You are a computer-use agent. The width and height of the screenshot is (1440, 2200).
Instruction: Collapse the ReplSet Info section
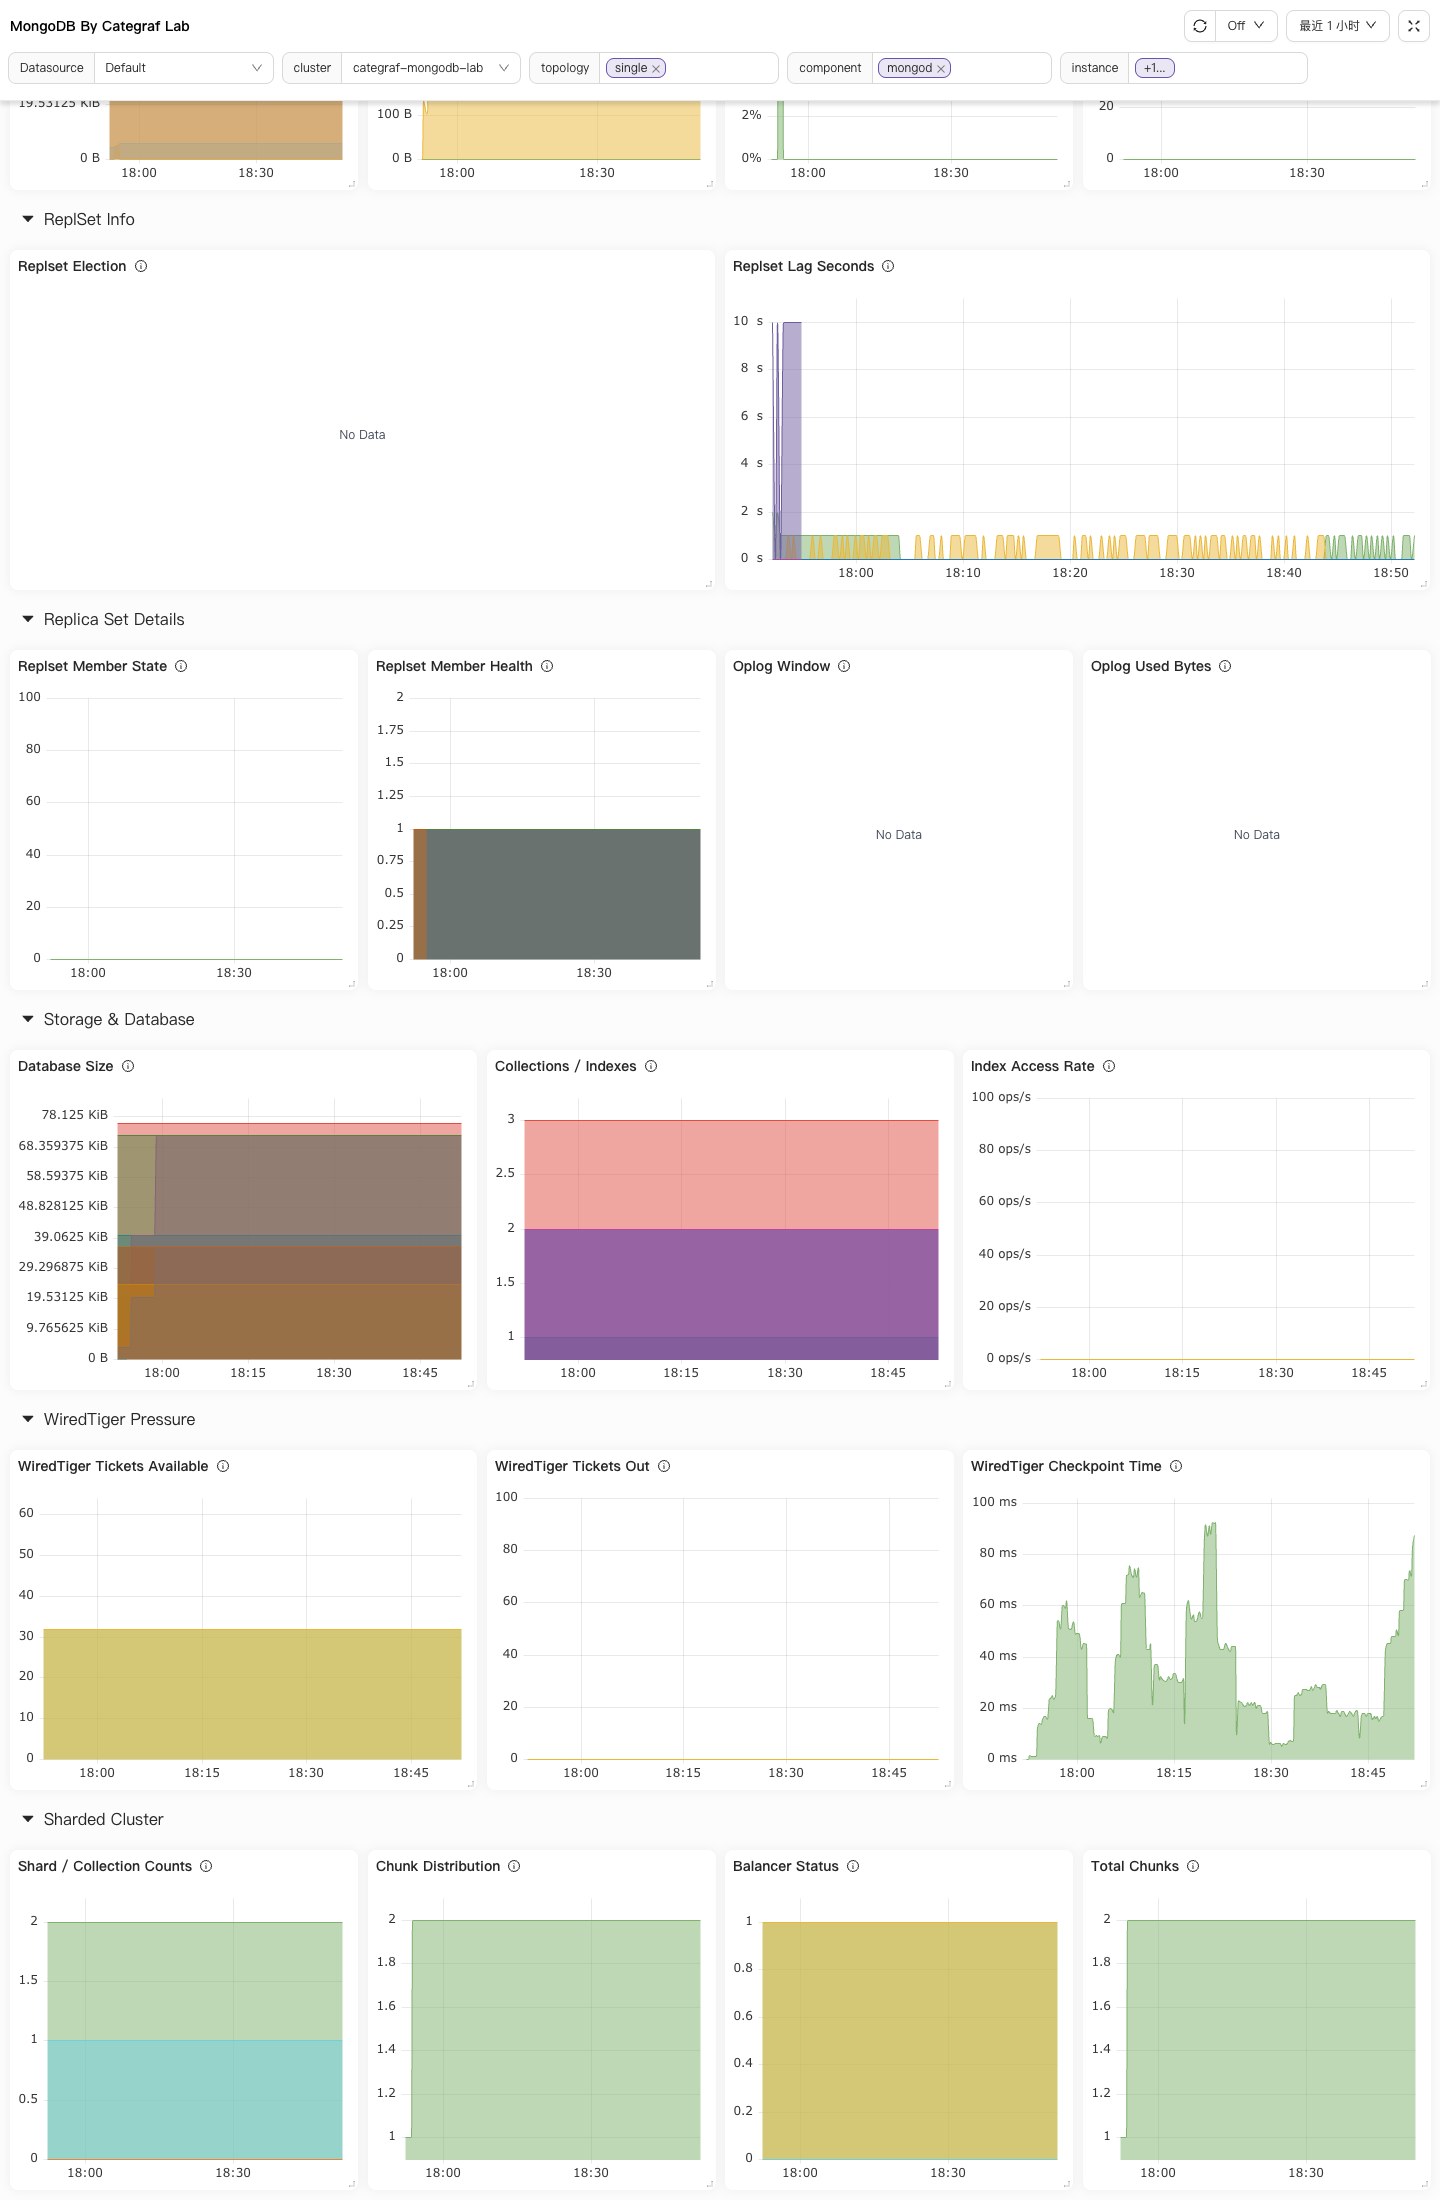tap(28, 219)
